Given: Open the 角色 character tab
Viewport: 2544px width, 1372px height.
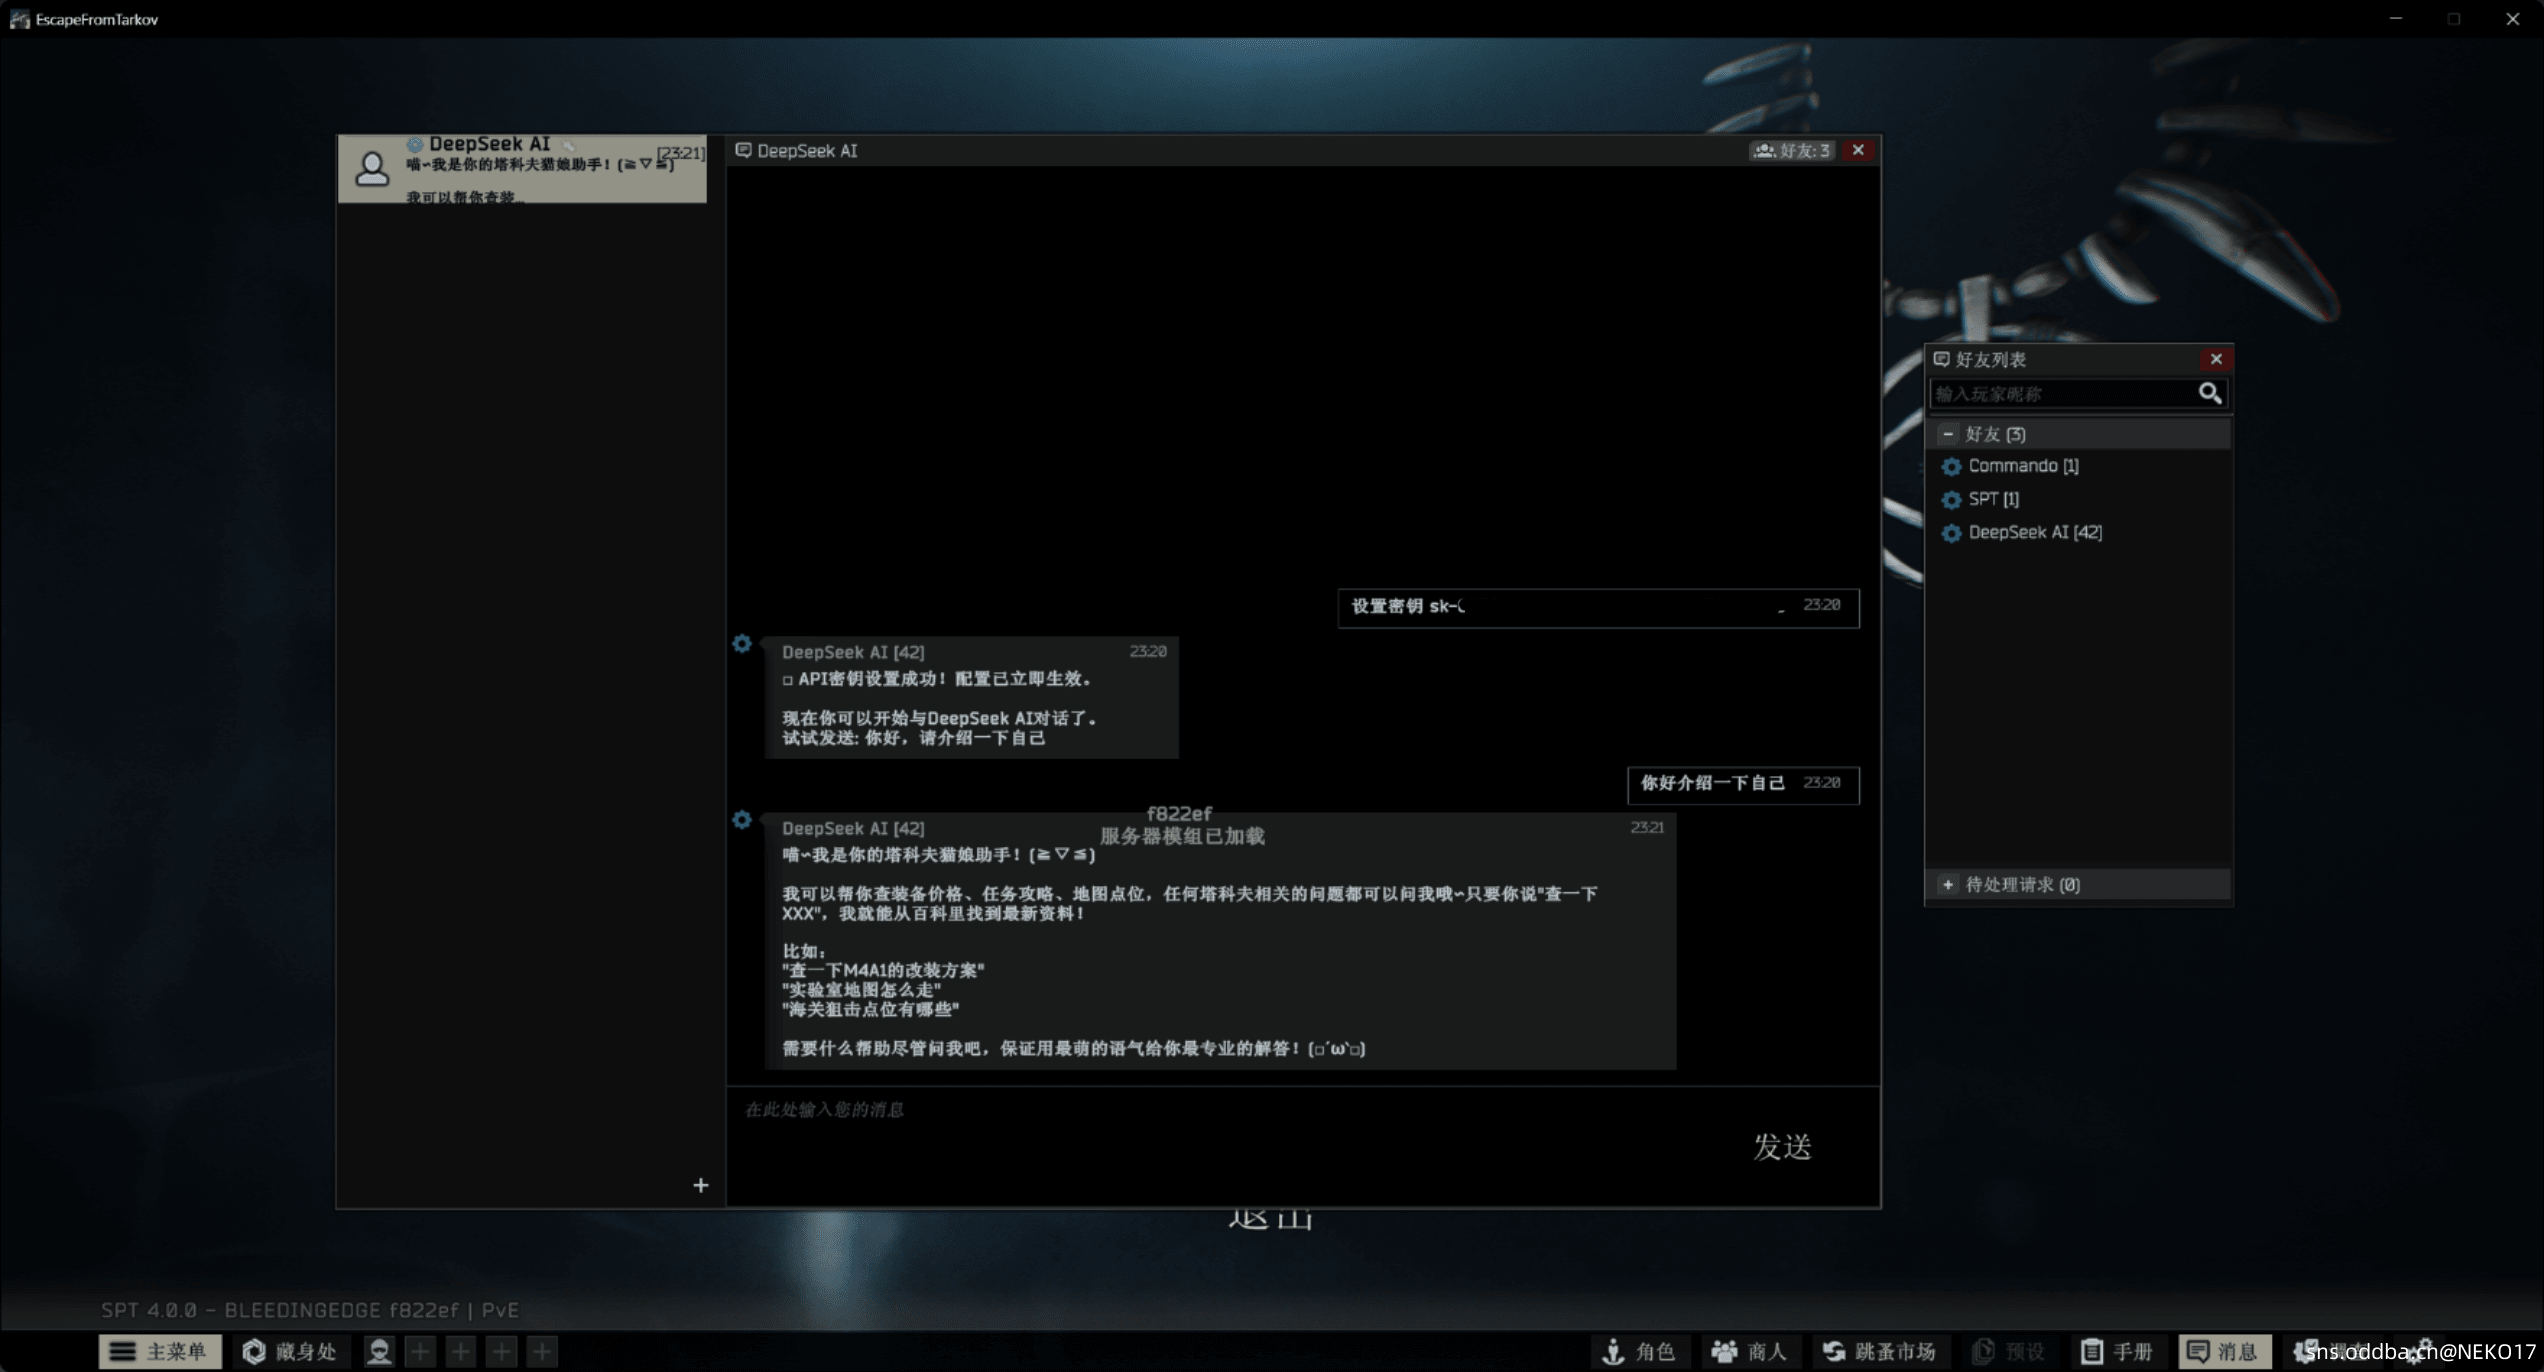Looking at the screenshot, I should (x=1640, y=1351).
